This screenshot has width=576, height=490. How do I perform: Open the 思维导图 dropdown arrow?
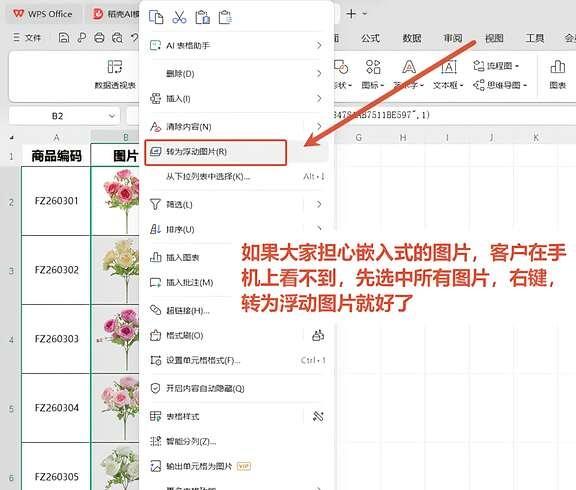coord(525,86)
